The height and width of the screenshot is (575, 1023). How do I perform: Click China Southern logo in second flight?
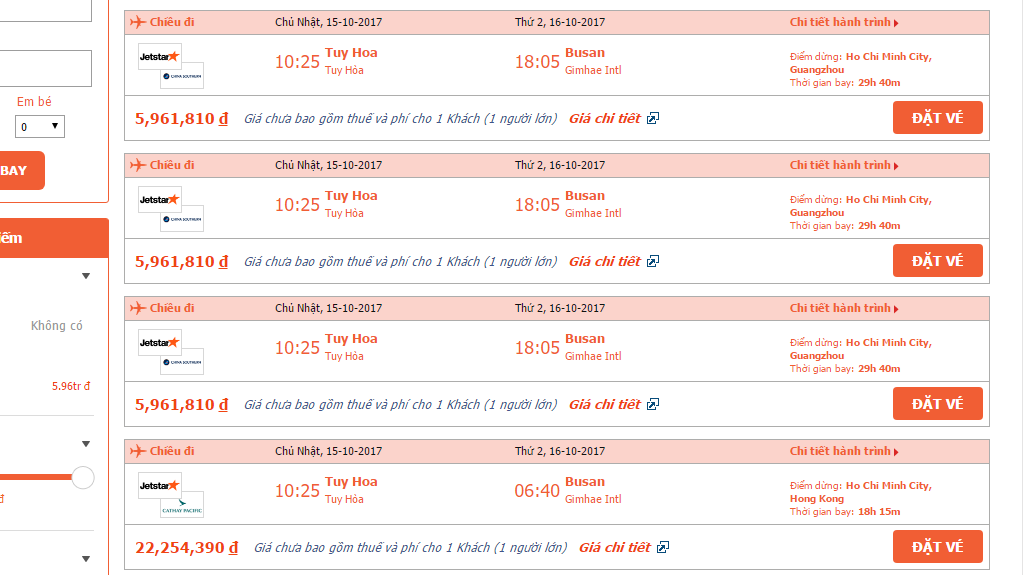pos(182,219)
